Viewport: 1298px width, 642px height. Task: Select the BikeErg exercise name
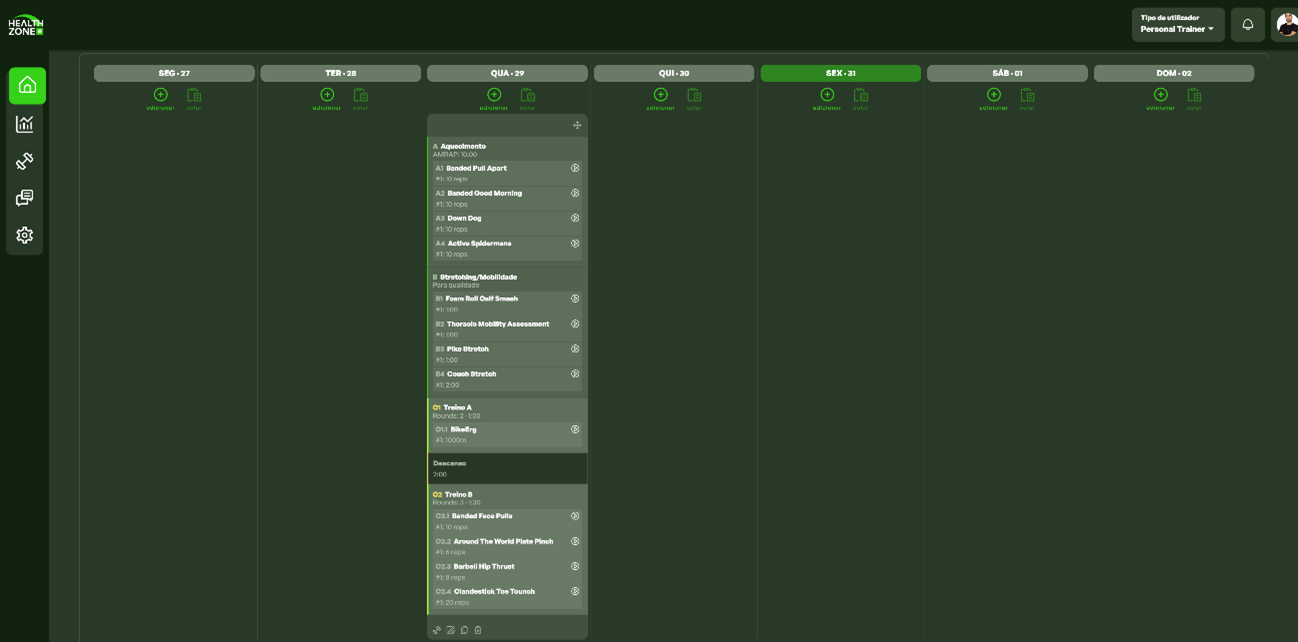pyautogui.click(x=463, y=429)
